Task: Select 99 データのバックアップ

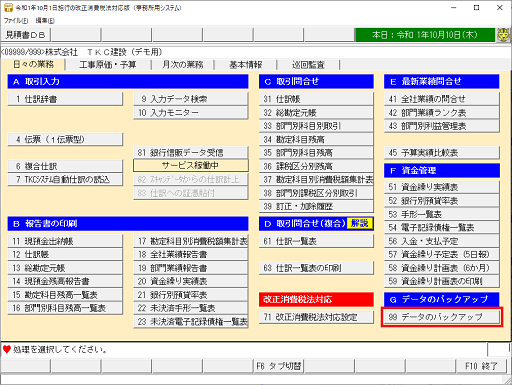Action: pyautogui.click(x=442, y=317)
